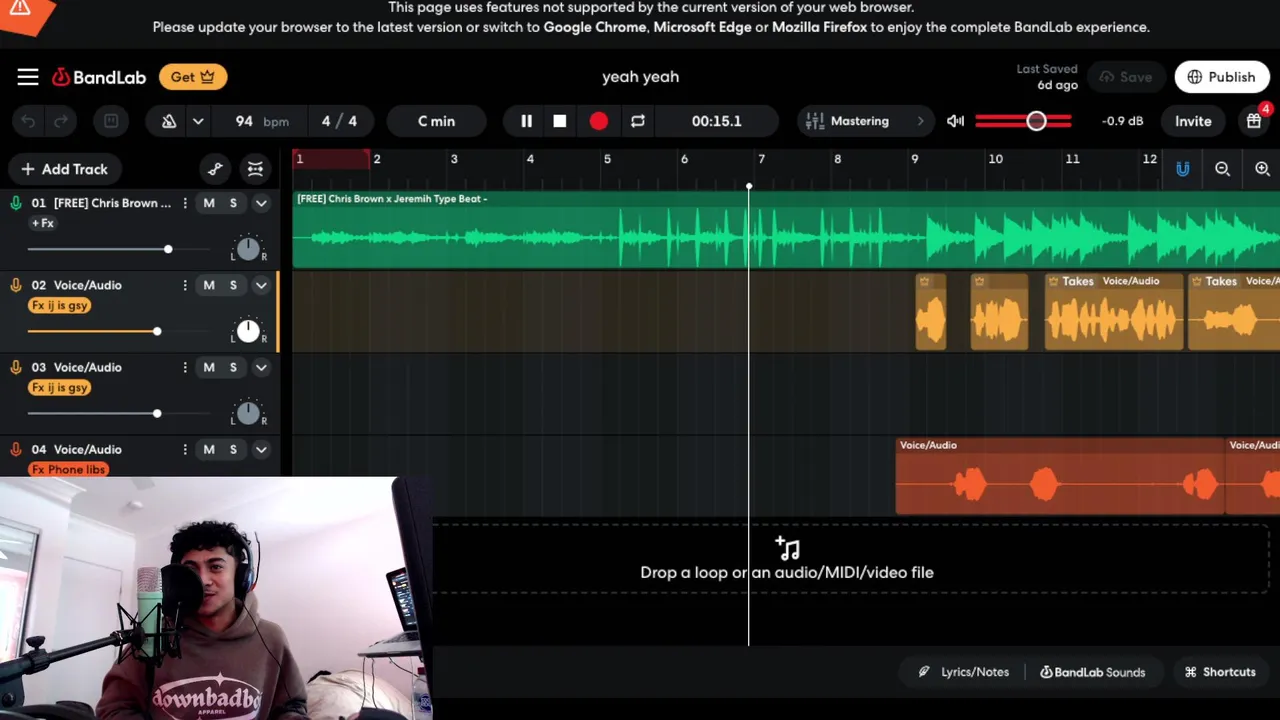
Task: Expand track 03 options chevron
Action: (x=261, y=367)
